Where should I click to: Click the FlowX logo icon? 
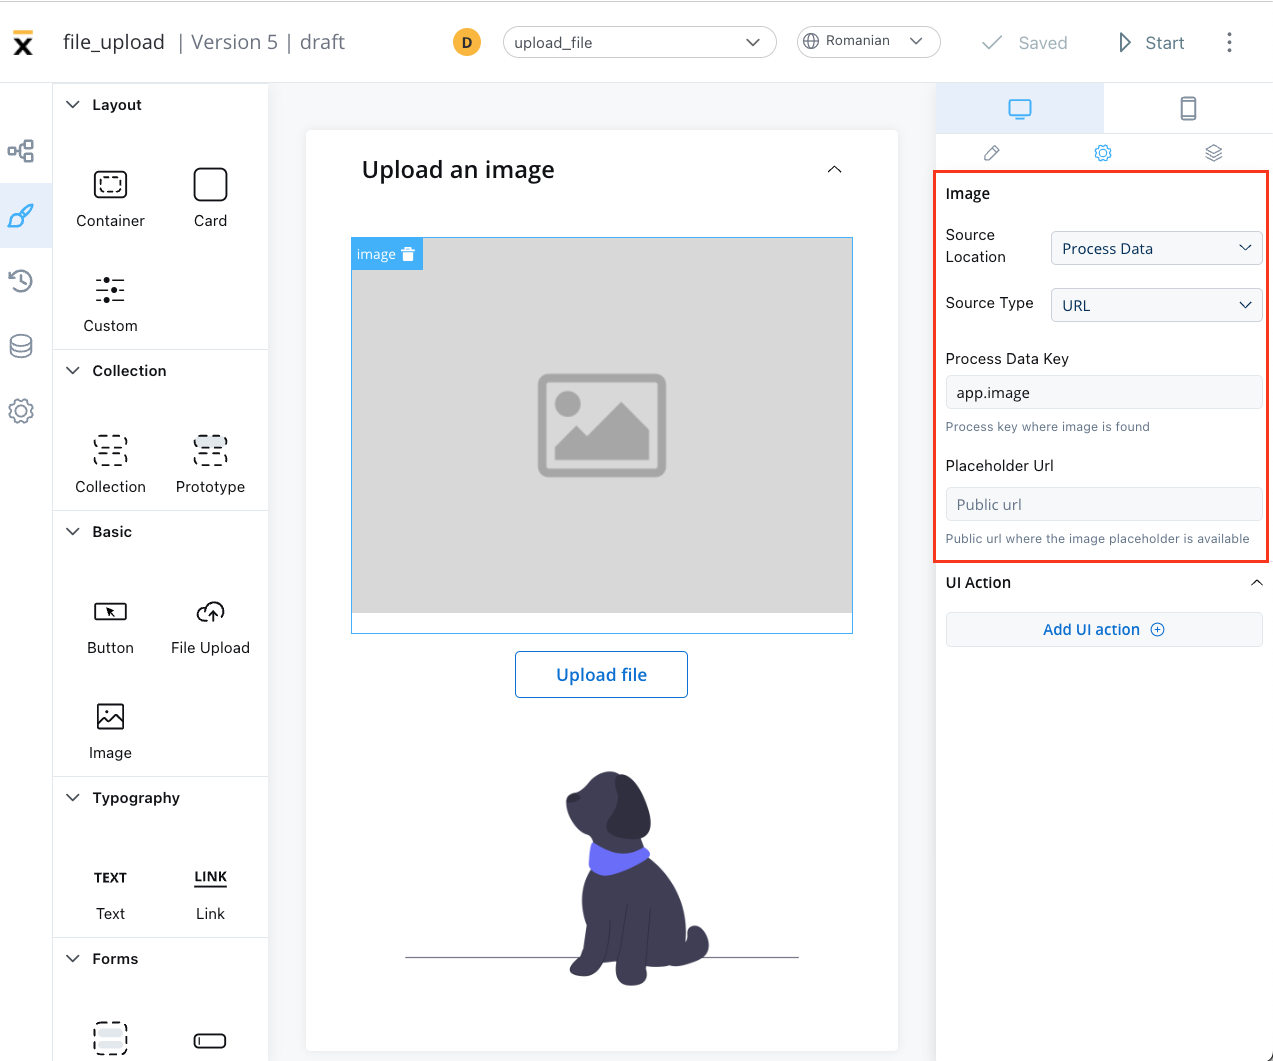pyautogui.click(x=23, y=43)
